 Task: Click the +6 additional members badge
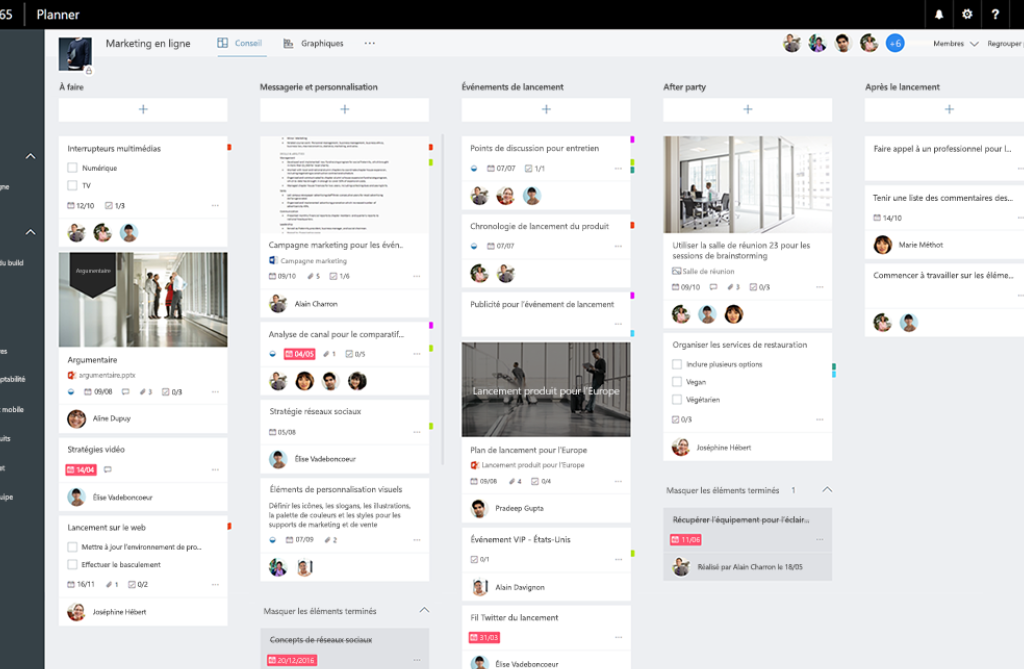[x=895, y=43]
